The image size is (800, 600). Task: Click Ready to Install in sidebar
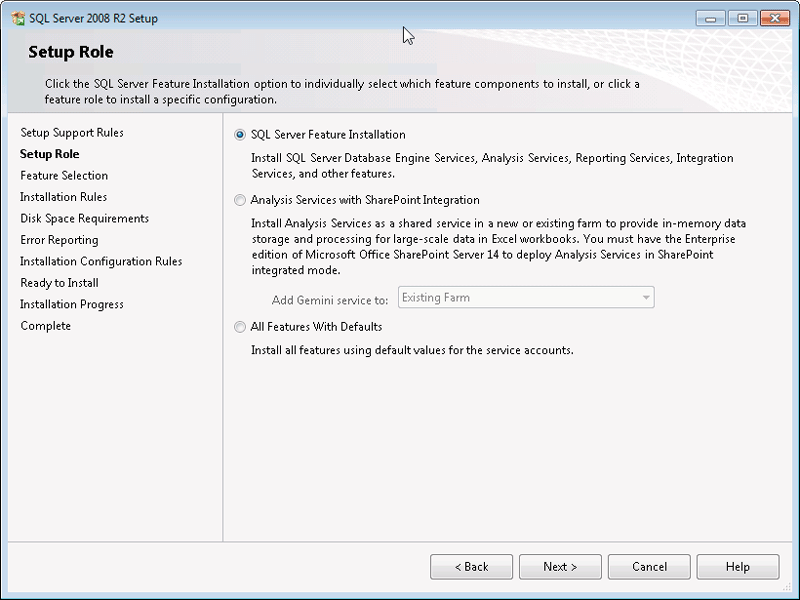[59, 283]
